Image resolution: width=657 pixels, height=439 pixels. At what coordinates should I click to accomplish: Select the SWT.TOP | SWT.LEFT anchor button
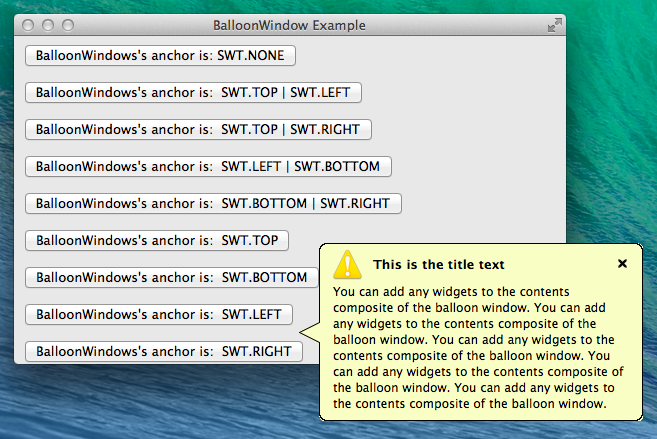pos(193,93)
